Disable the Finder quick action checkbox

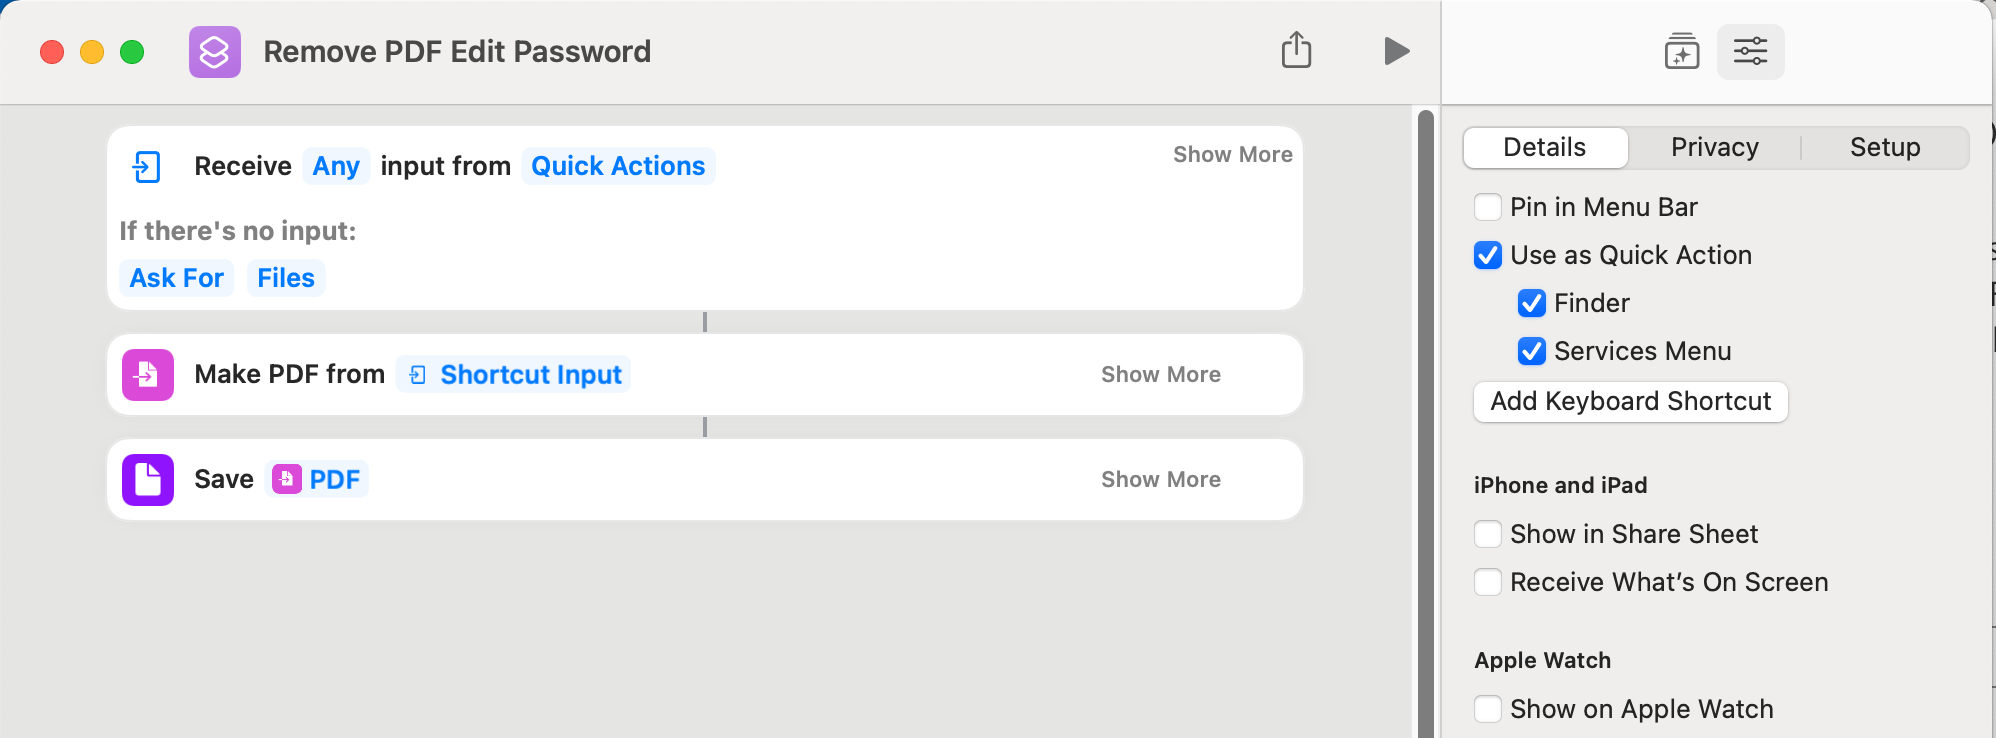point(1532,303)
